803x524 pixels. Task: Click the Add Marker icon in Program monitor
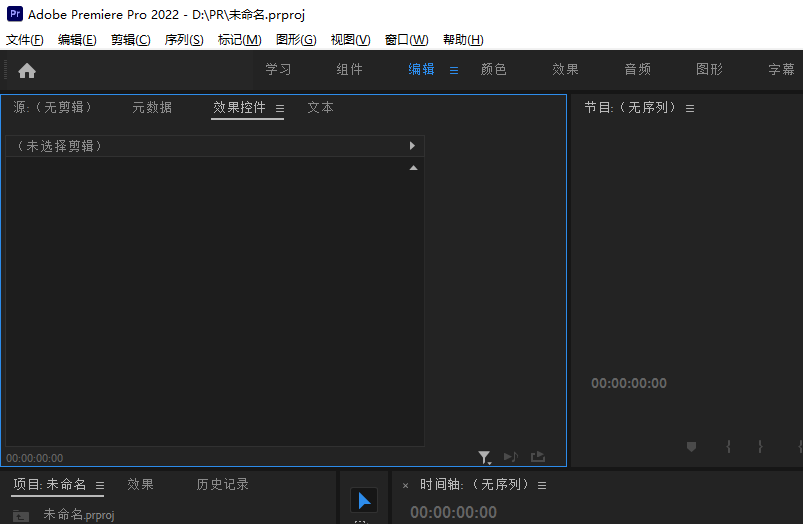coord(691,447)
